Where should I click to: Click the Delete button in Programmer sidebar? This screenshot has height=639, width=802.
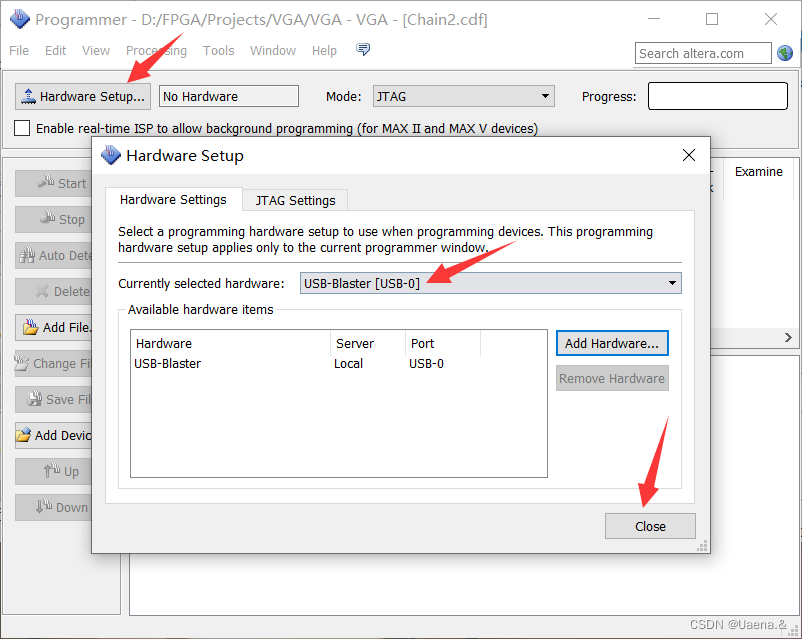[x=54, y=291]
